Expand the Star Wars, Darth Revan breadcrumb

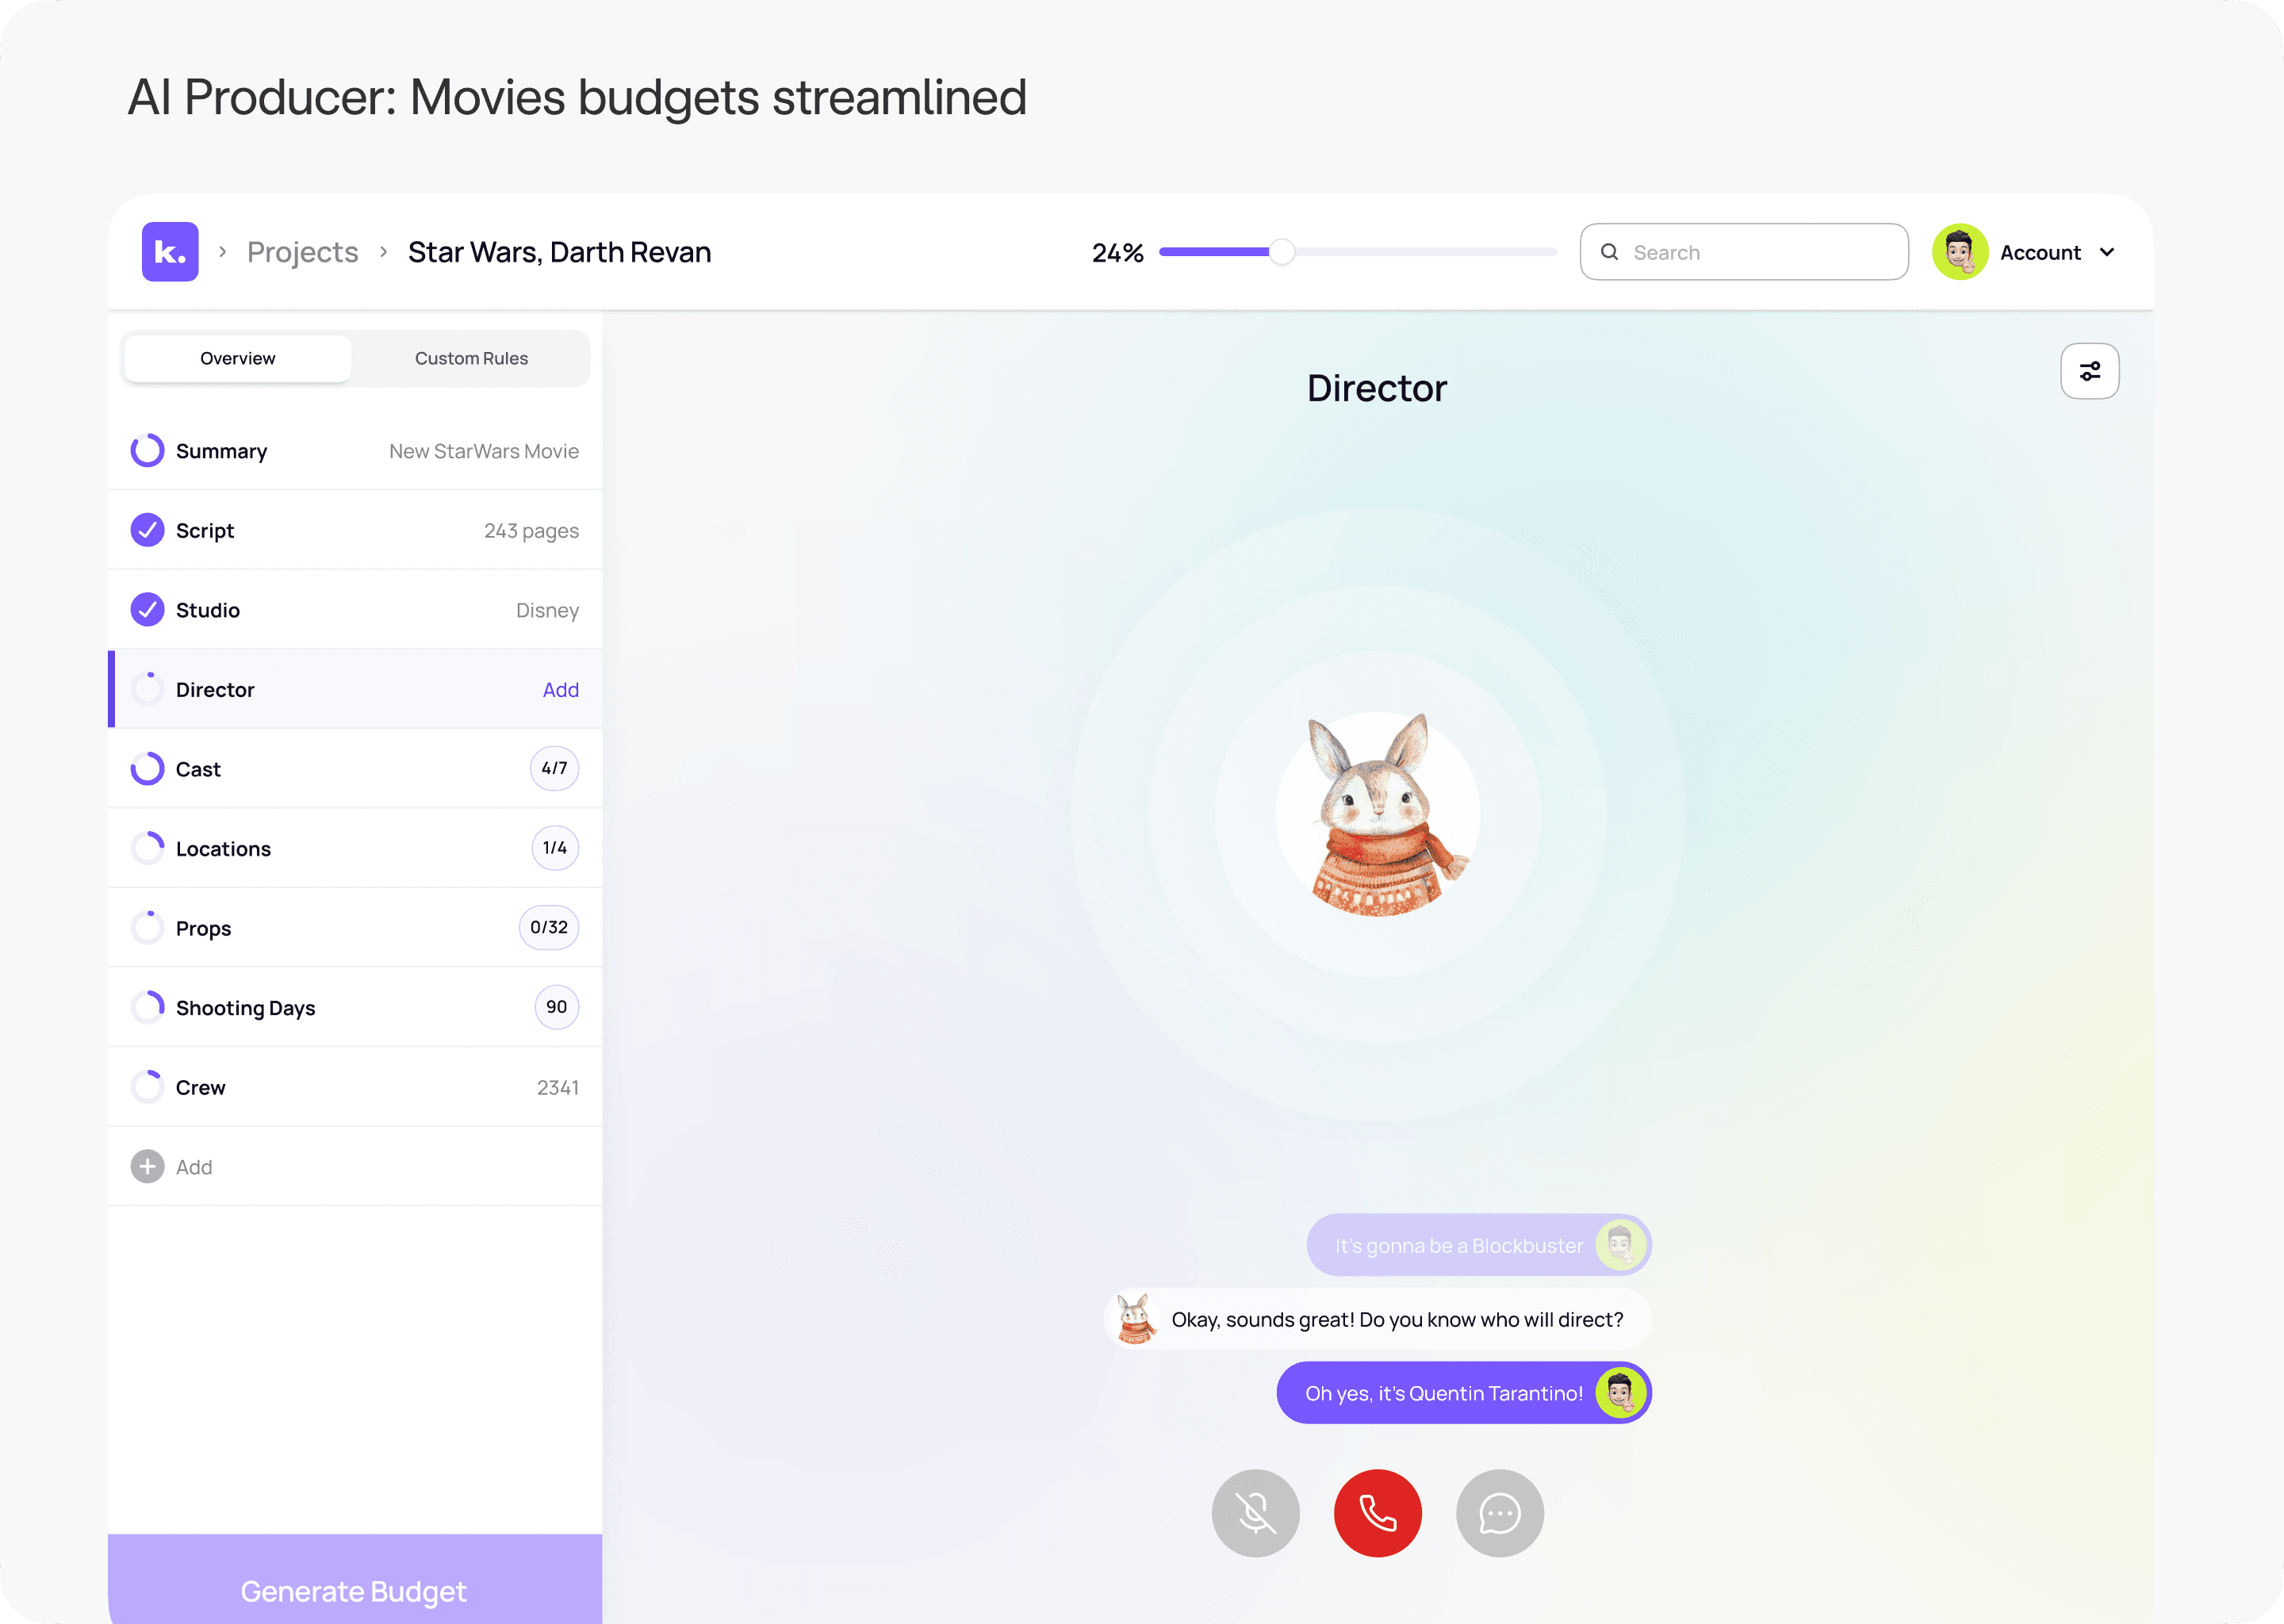(x=559, y=252)
